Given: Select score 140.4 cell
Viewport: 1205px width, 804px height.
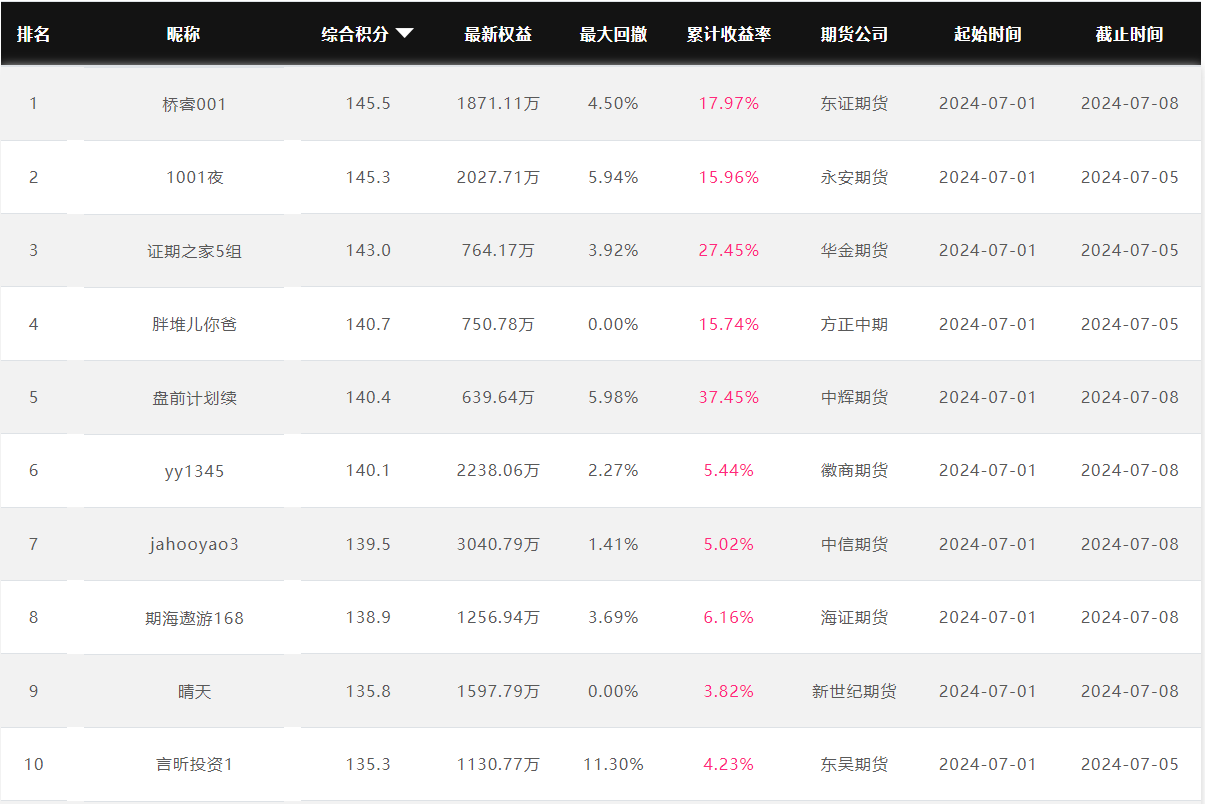Looking at the screenshot, I should pyautogui.click(x=368, y=397).
